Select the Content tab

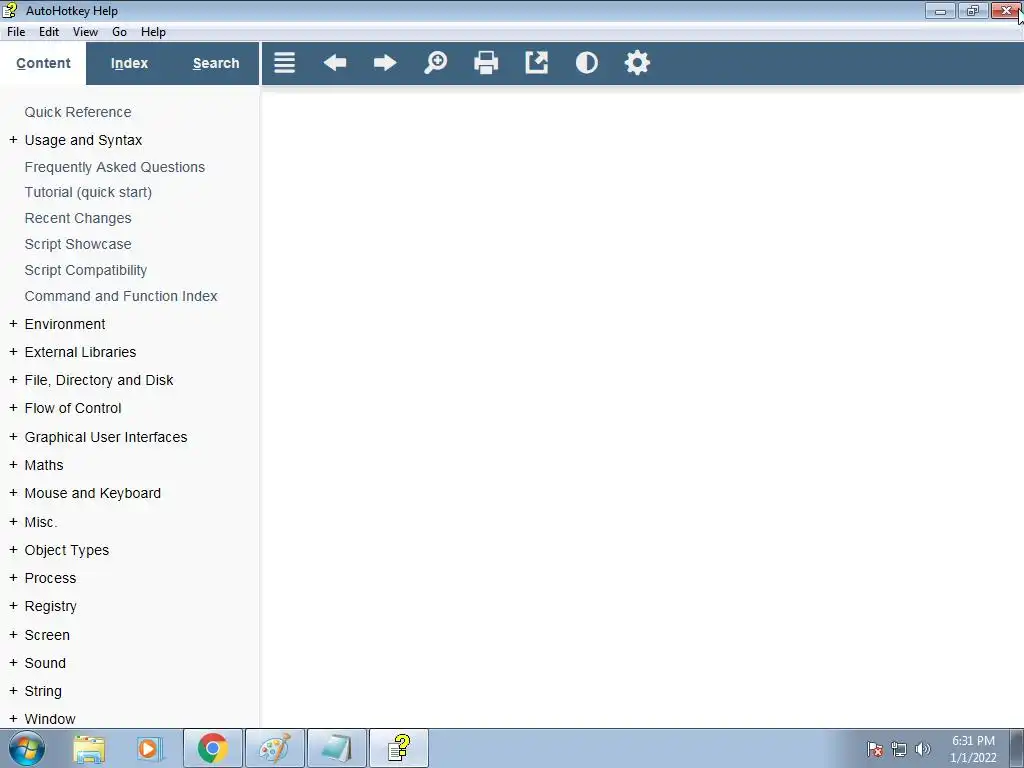pyautogui.click(x=43, y=63)
